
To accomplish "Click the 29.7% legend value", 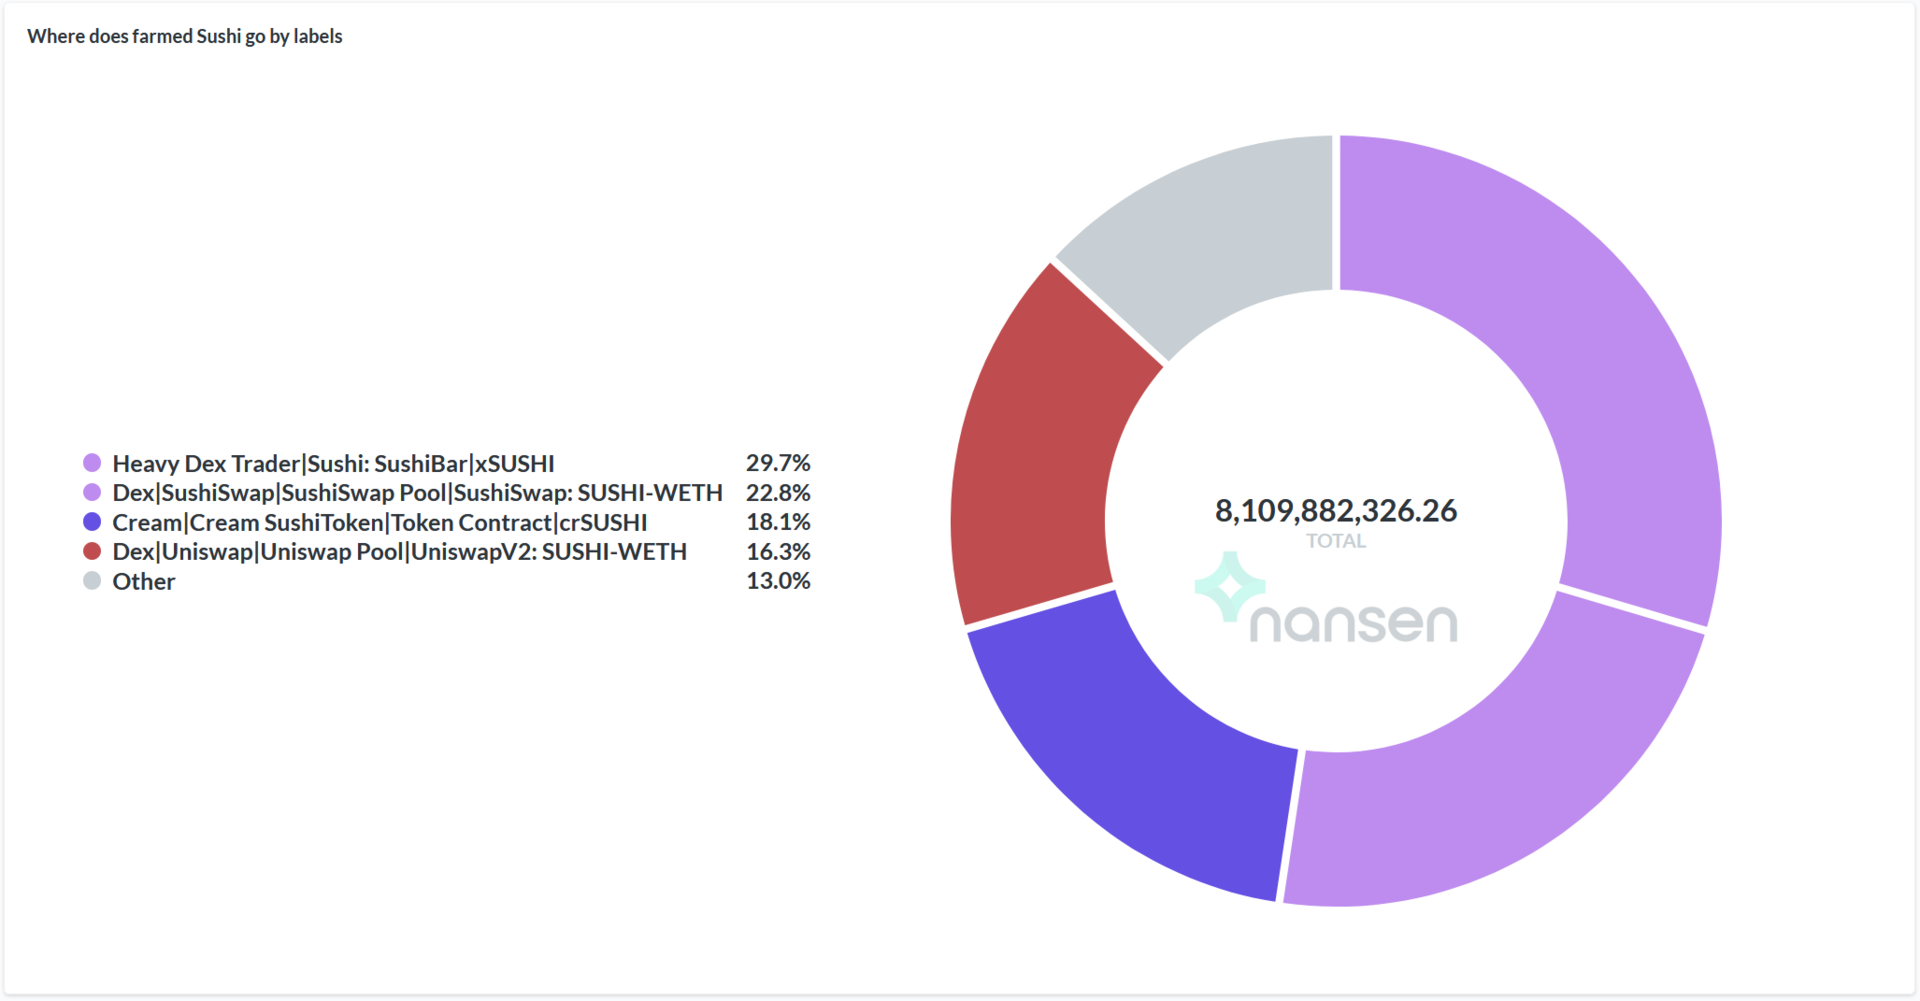I will tap(778, 463).
